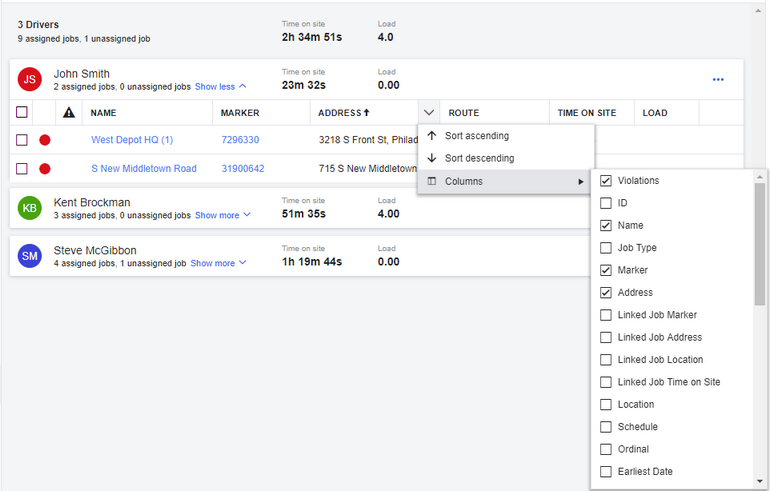The width and height of the screenshot is (770, 491).
Task: Click the up-arrow icon beside Sort ascending
Action: pos(432,136)
